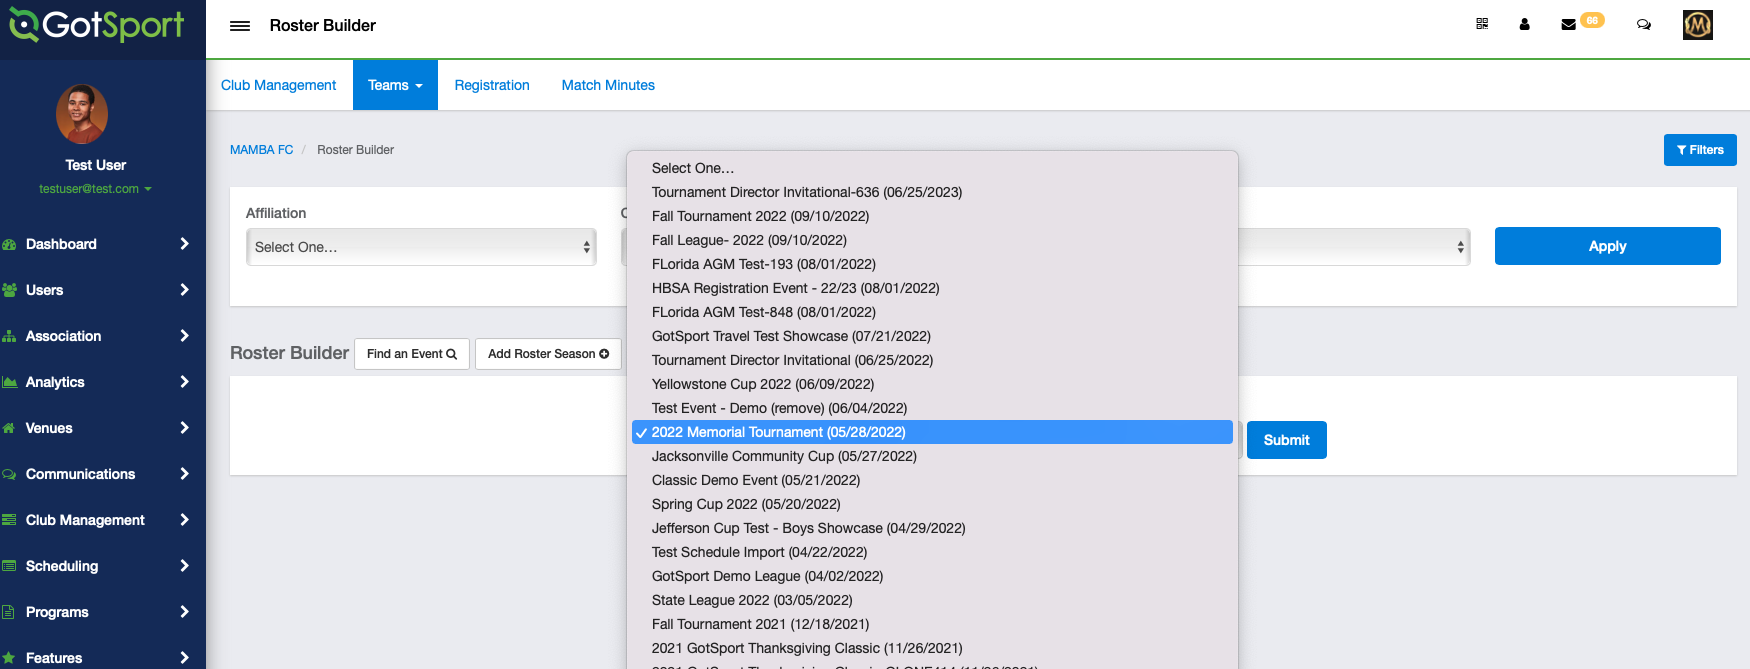Viewport: 1750px width, 669px height.
Task: Click the Dashboard sidebar icon
Action: pos(10,244)
